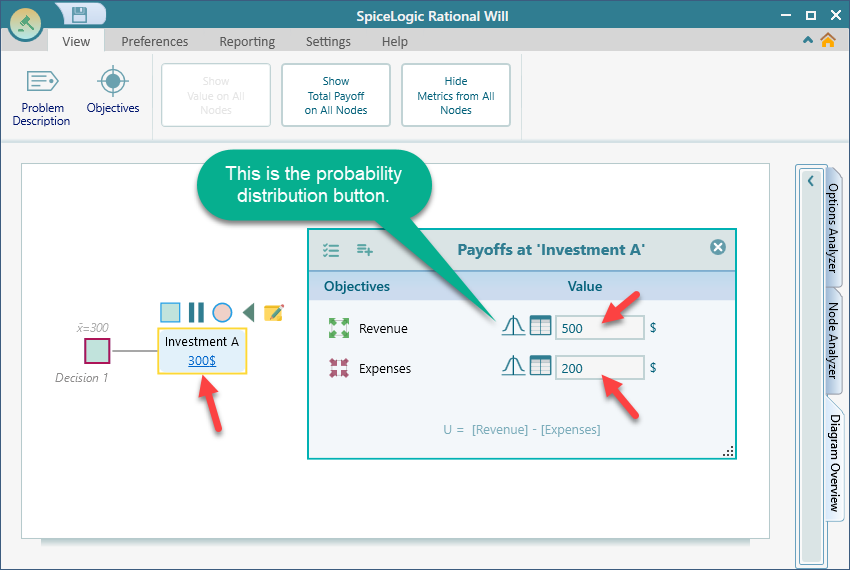Open the table icon for Expenses
850x570 pixels.
tap(540, 367)
